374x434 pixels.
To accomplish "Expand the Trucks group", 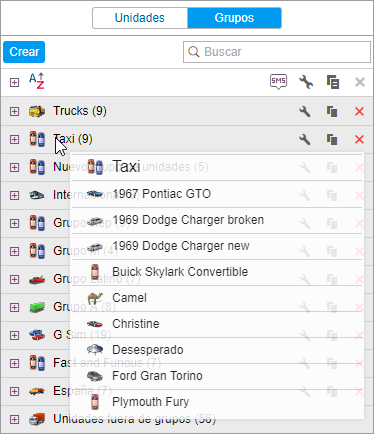I will pyautogui.click(x=14, y=111).
